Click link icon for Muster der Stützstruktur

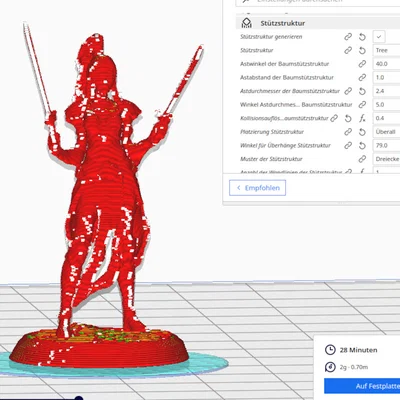(362, 159)
